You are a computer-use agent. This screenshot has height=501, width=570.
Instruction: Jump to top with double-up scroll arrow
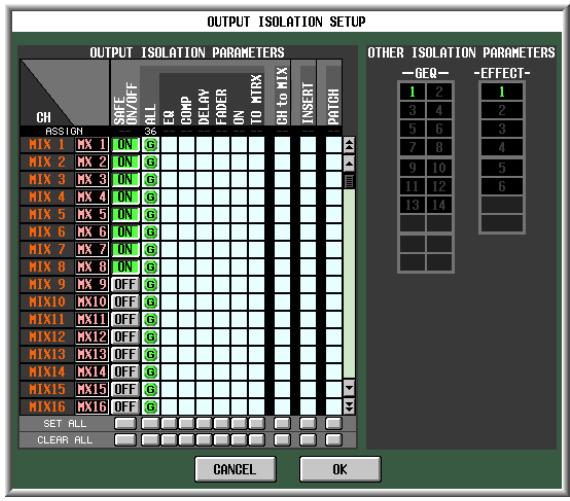349,145
